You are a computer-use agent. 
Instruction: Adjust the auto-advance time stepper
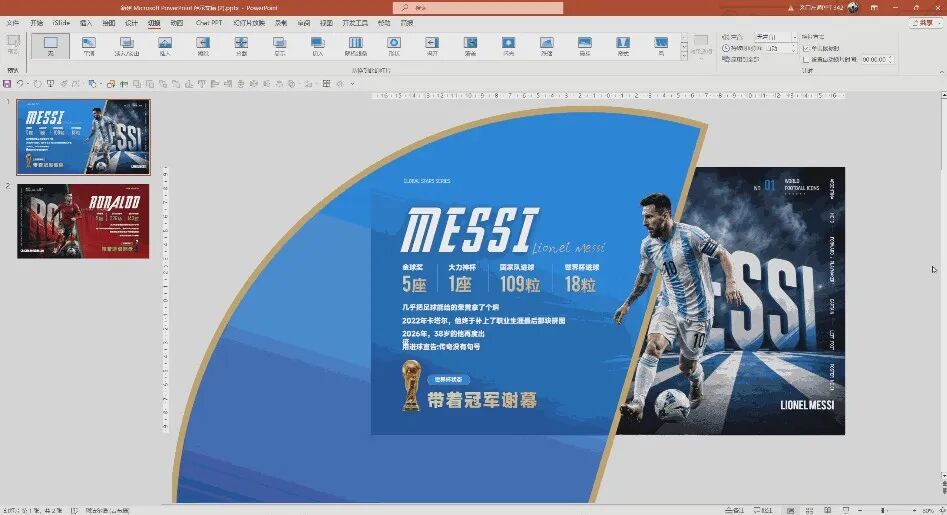click(x=890, y=60)
